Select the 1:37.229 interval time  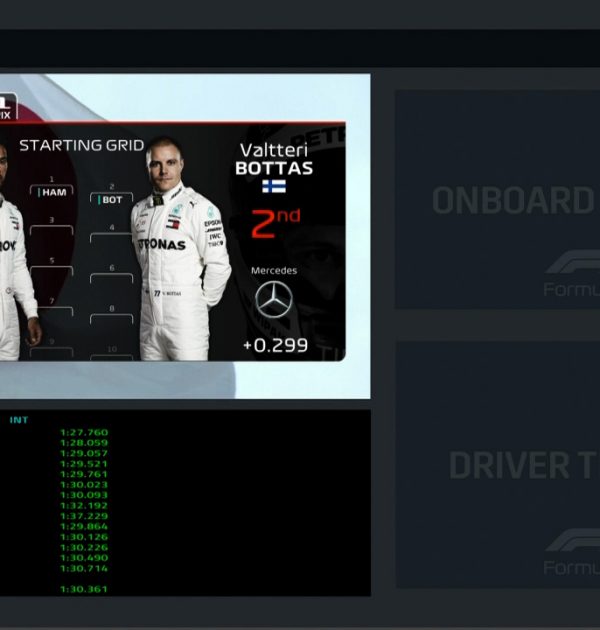coord(84,516)
